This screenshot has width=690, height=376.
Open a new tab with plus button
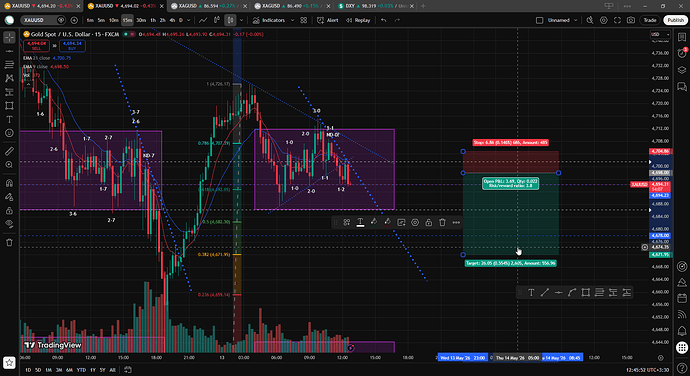pos(423,6)
